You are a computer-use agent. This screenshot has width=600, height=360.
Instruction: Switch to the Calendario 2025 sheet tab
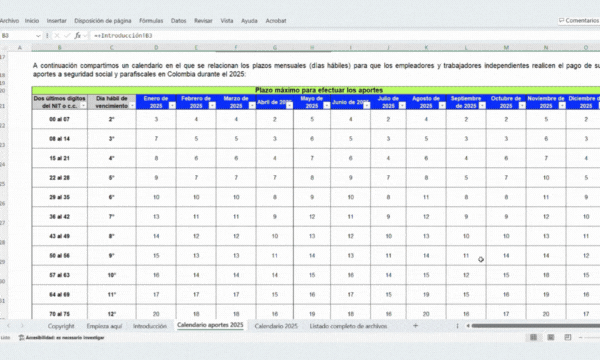pos(276,326)
